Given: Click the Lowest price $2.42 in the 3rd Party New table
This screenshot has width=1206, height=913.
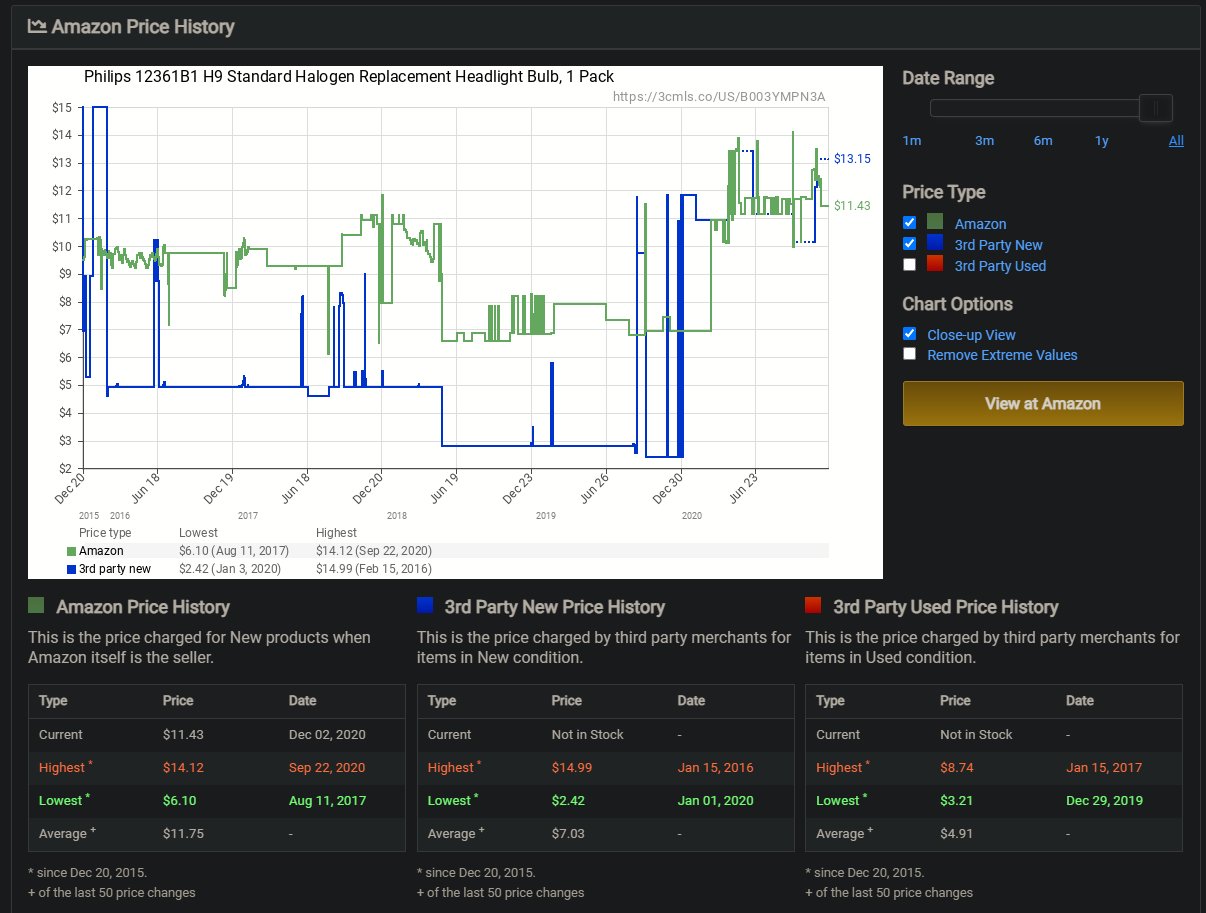Looking at the screenshot, I should pos(569,800).
